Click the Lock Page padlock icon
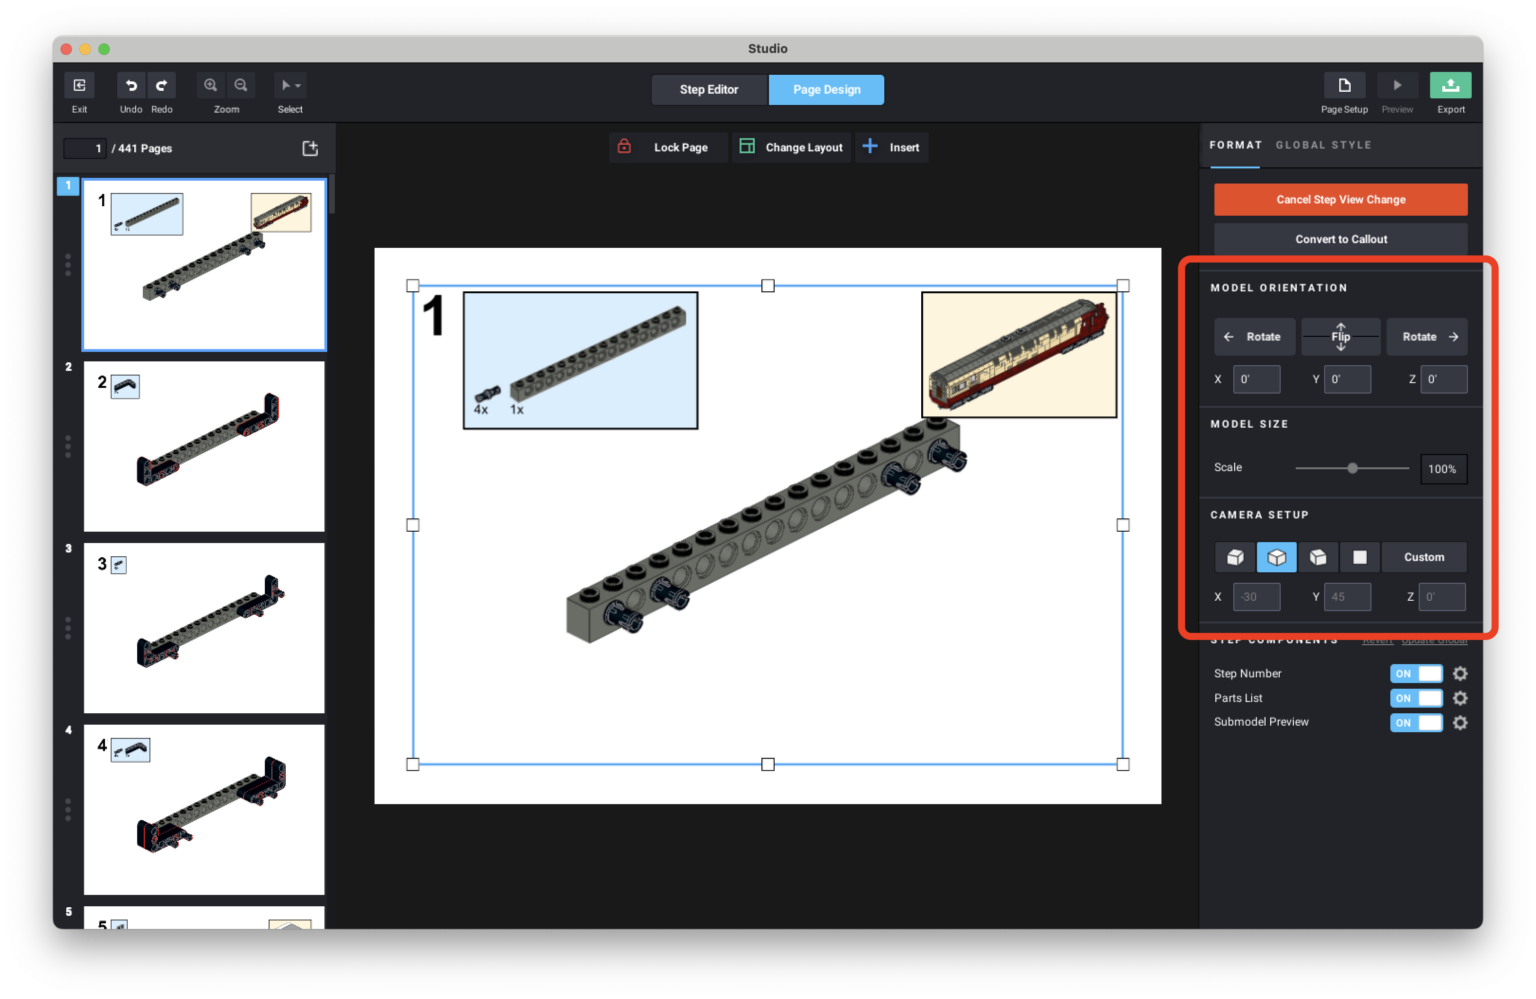 (x=624, y=146)
